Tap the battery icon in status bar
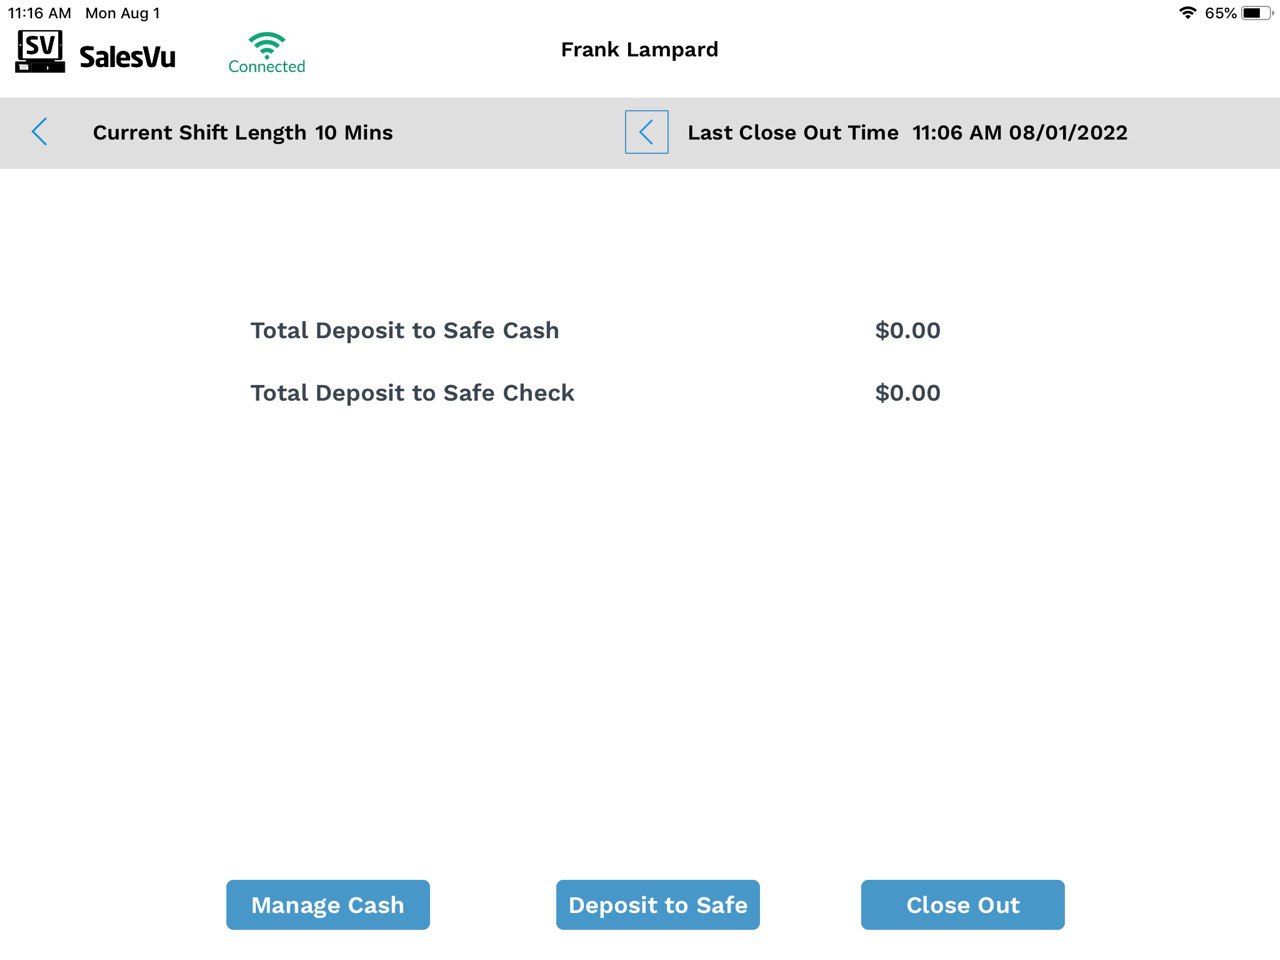1280x960 pixels. click(1256, 13)
